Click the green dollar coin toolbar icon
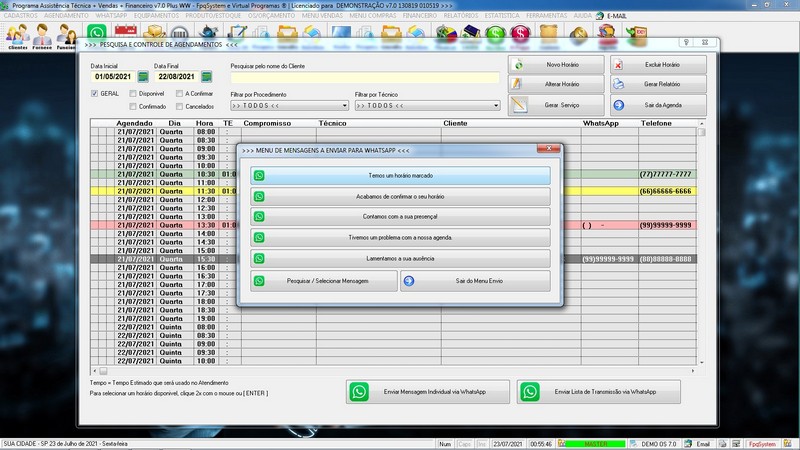This screenshot has width=800, height=450. click(x=495, y=34)
